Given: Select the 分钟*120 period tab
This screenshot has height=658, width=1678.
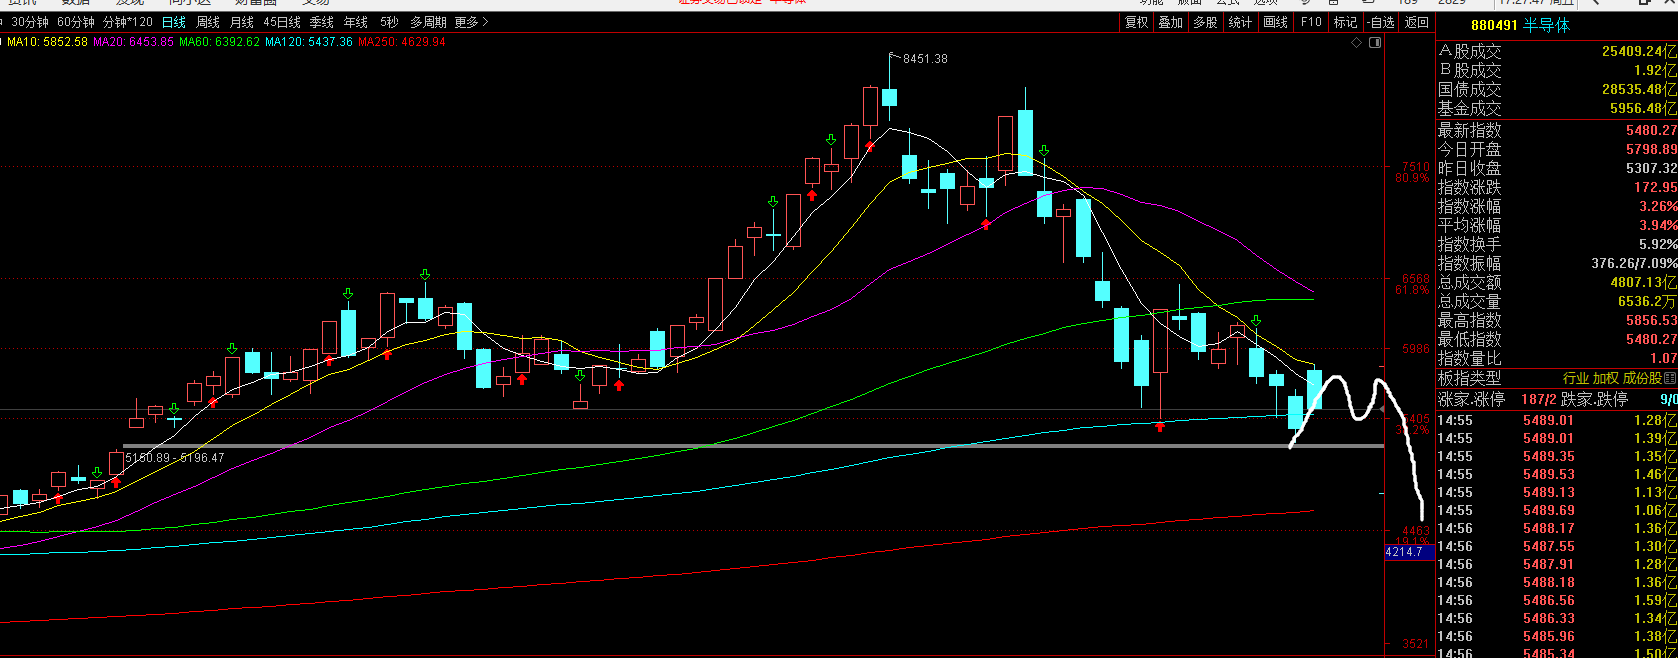Looking at the screenshot, I should tap(128, 22).
